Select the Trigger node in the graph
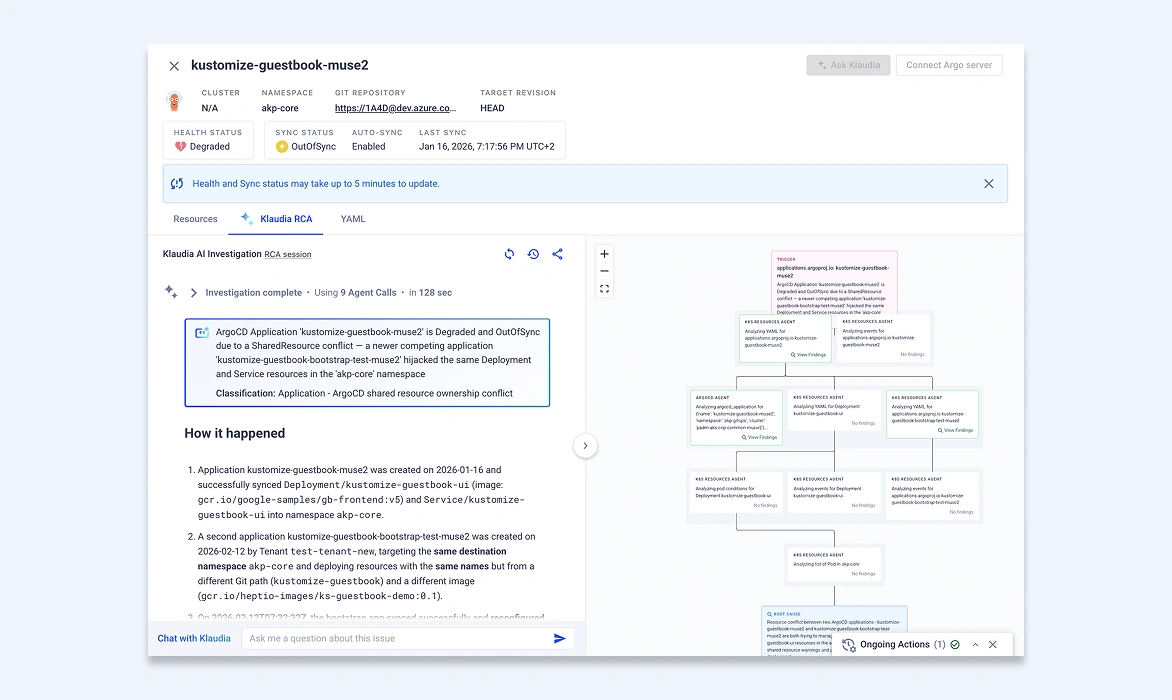This screenshot has width=1172, height=700. click(x=834, y=282)
